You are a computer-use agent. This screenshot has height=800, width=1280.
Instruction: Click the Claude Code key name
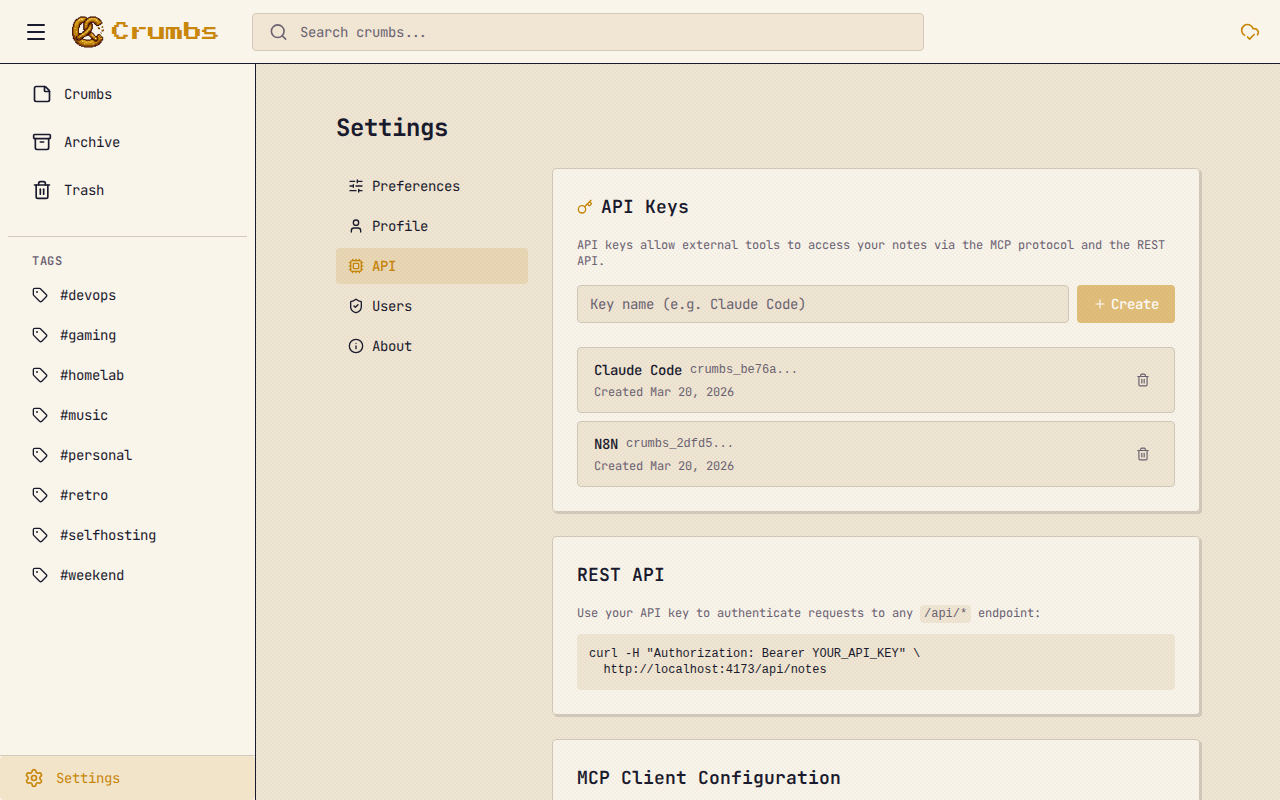coord(638,370)
